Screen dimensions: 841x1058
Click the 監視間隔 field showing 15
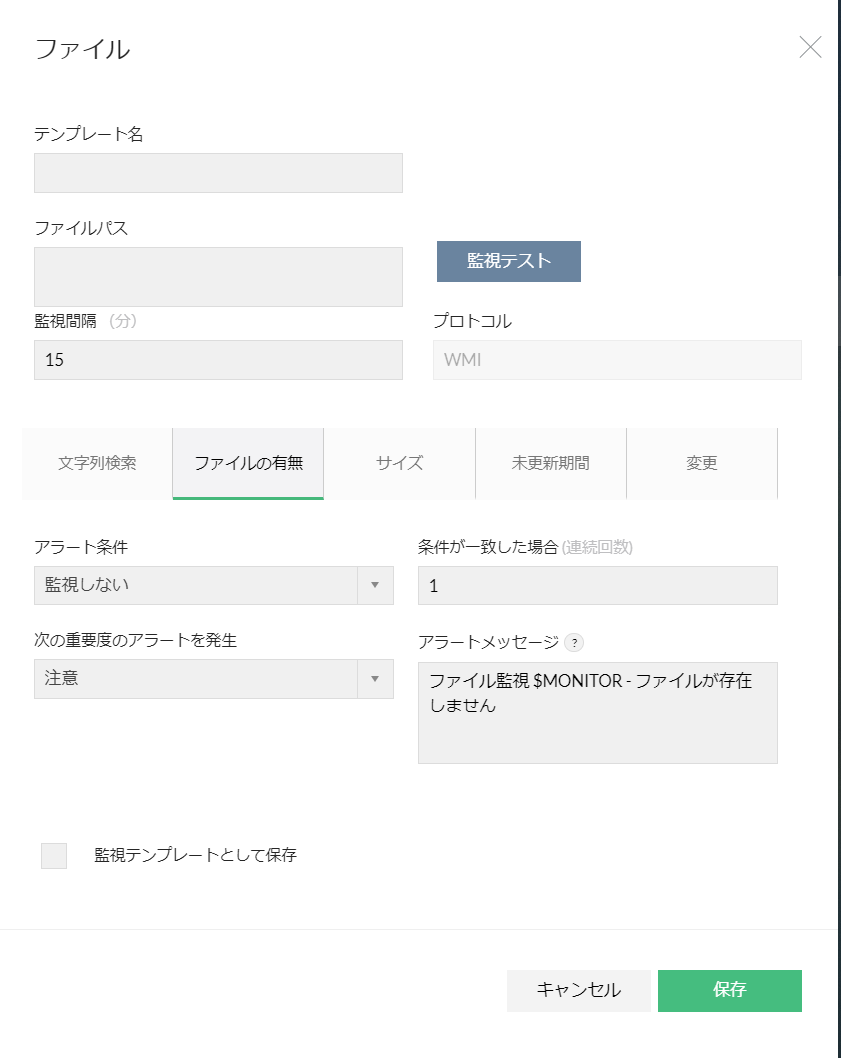pos(218,360)
